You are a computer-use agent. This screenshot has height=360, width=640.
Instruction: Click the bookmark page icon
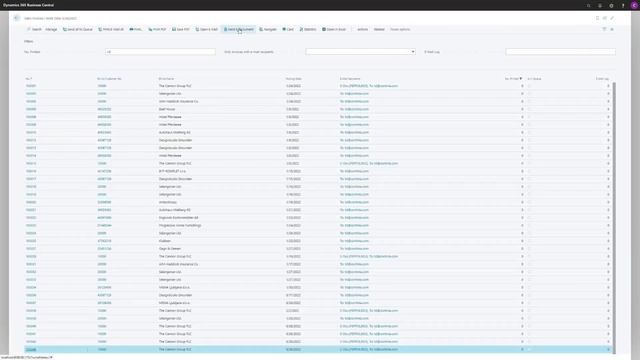coord(597,18)
